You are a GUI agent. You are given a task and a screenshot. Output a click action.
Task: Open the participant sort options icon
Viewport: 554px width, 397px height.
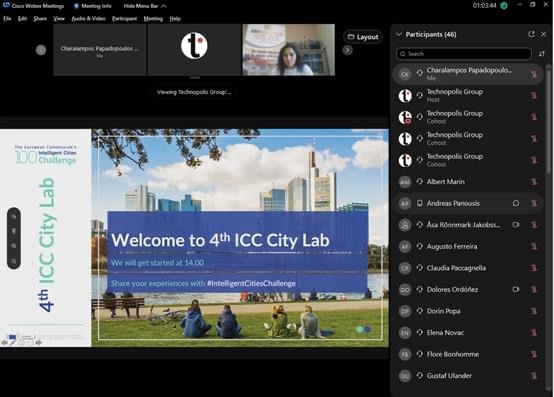point(542,54)
